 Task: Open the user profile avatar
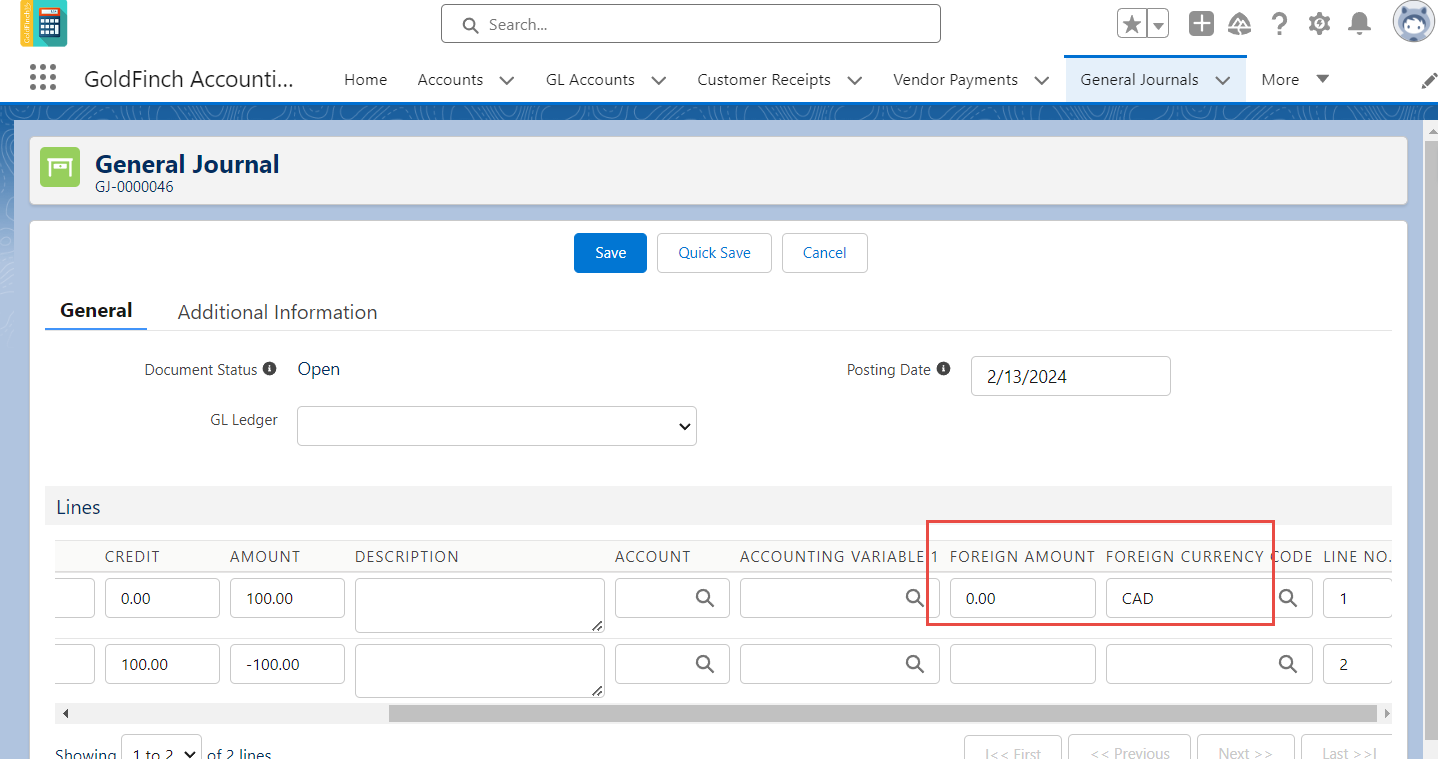click(1414, 22)
